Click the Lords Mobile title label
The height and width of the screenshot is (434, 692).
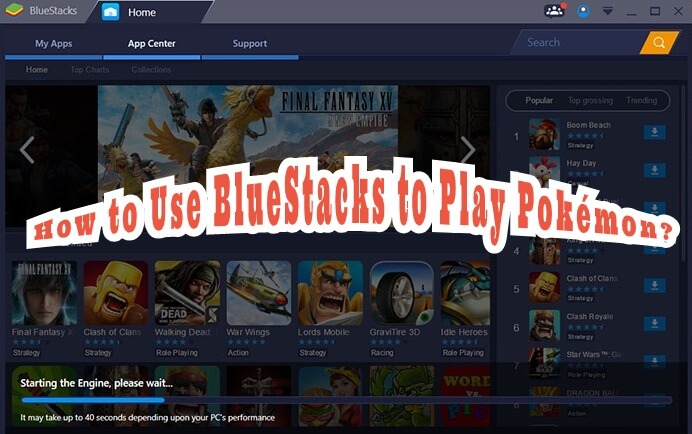tap(323, 332)
